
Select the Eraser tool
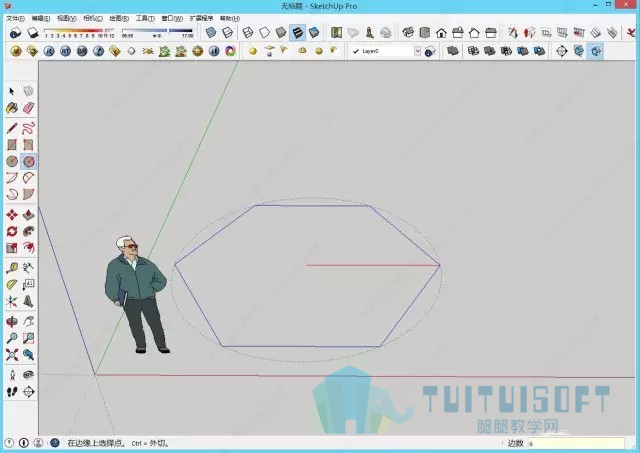click(28, 108)
